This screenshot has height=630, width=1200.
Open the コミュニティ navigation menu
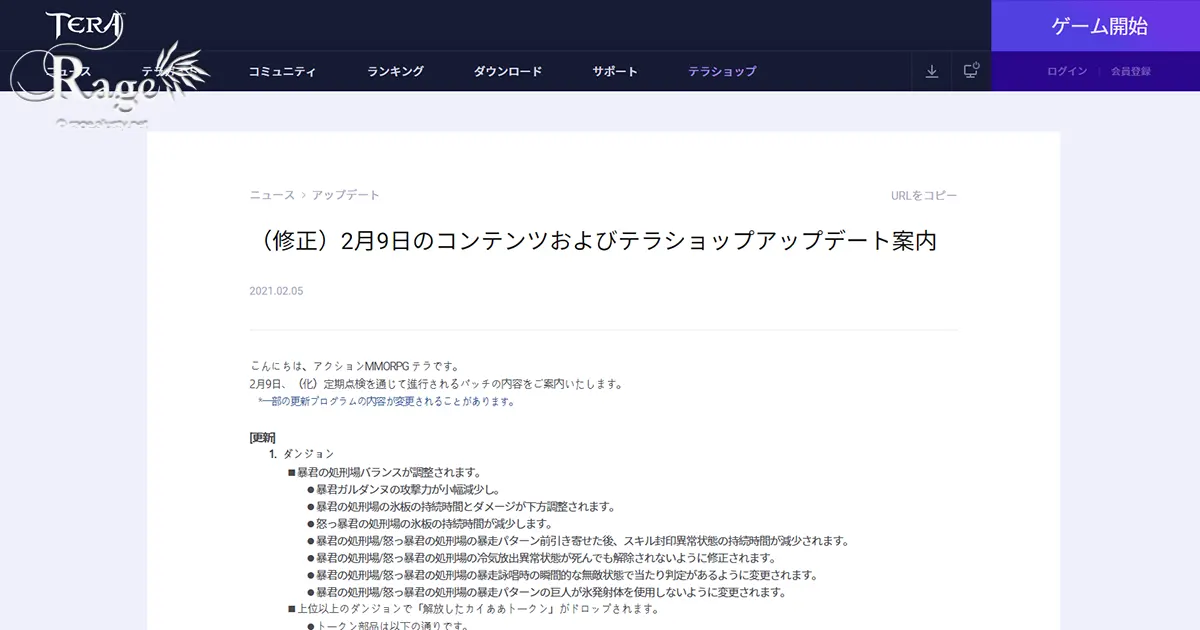283,71
